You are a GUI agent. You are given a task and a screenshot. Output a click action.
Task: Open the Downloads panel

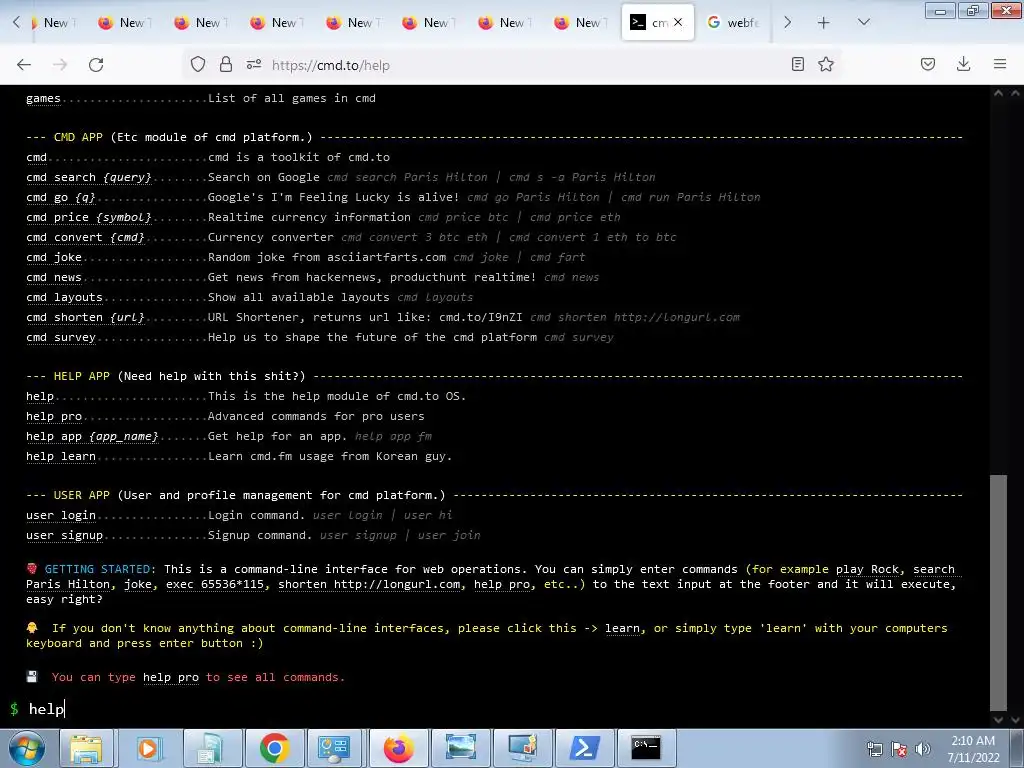963,64
